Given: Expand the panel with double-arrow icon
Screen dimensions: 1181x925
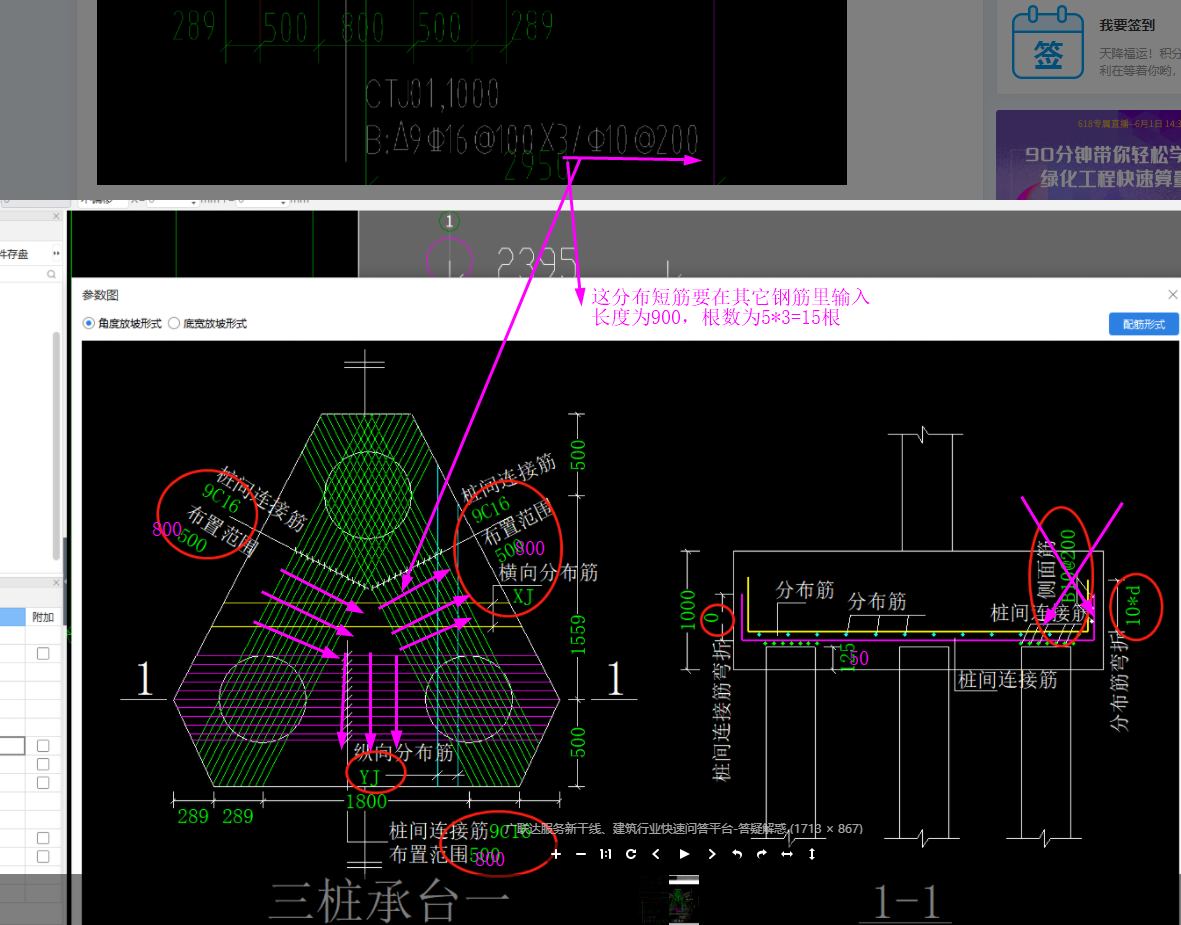Looking at the screenshot, I should [56, 254].
